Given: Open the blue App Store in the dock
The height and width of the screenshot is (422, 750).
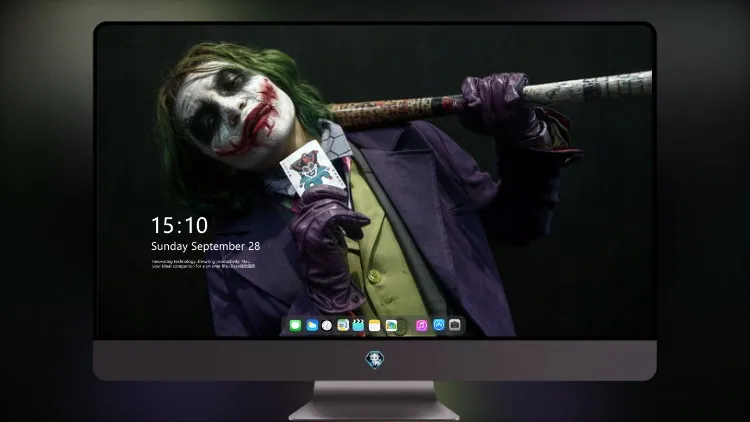Looking at the screenshot, I should (439, 325).
